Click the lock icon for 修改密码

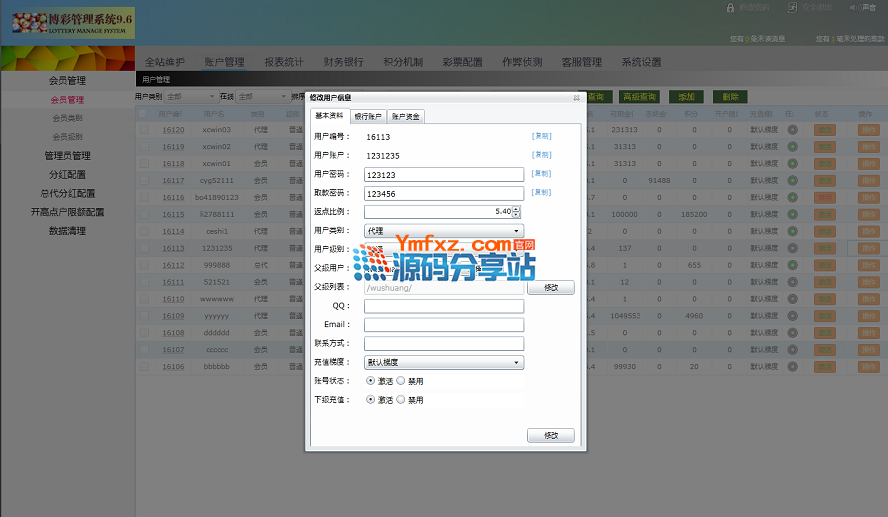(729, 8)
